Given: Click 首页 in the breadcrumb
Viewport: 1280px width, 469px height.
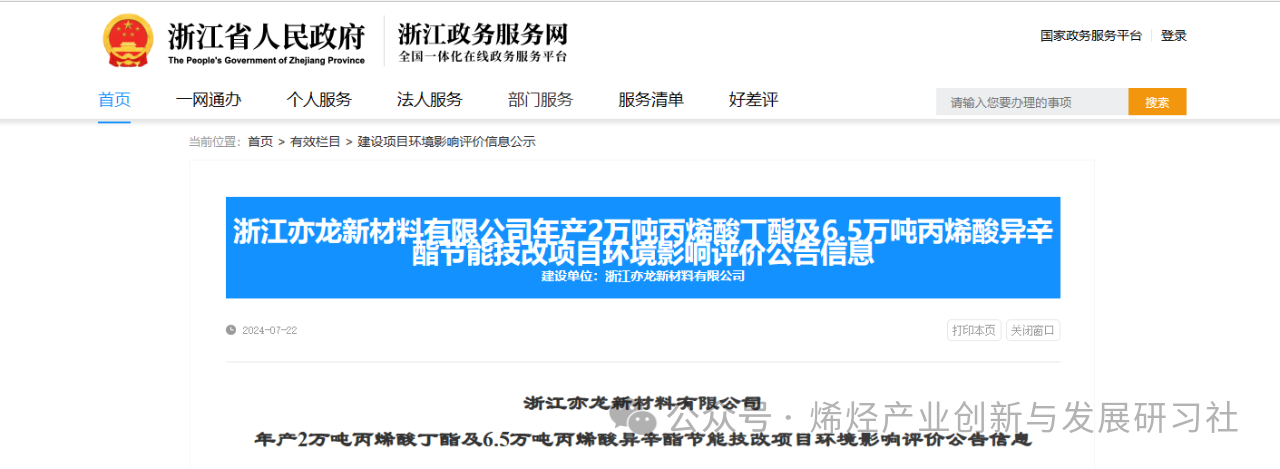Looking at the screenshot, I should [260, 142].
